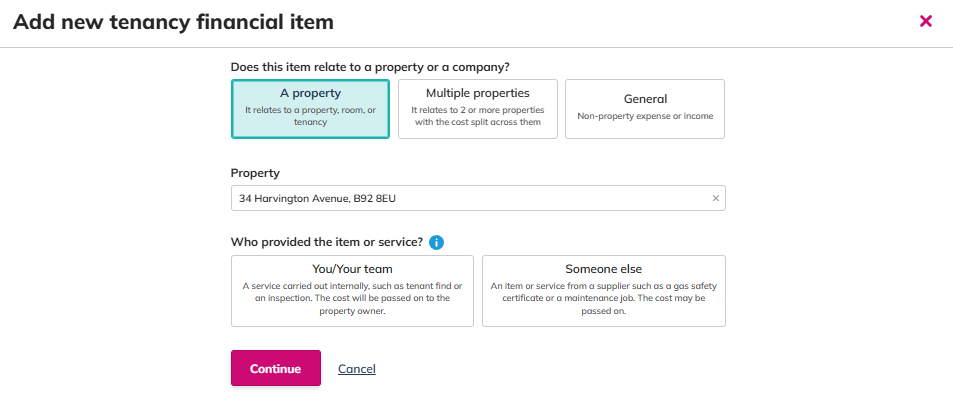Click the property or company question label
The image size is (953, 396).
(370, 67)
